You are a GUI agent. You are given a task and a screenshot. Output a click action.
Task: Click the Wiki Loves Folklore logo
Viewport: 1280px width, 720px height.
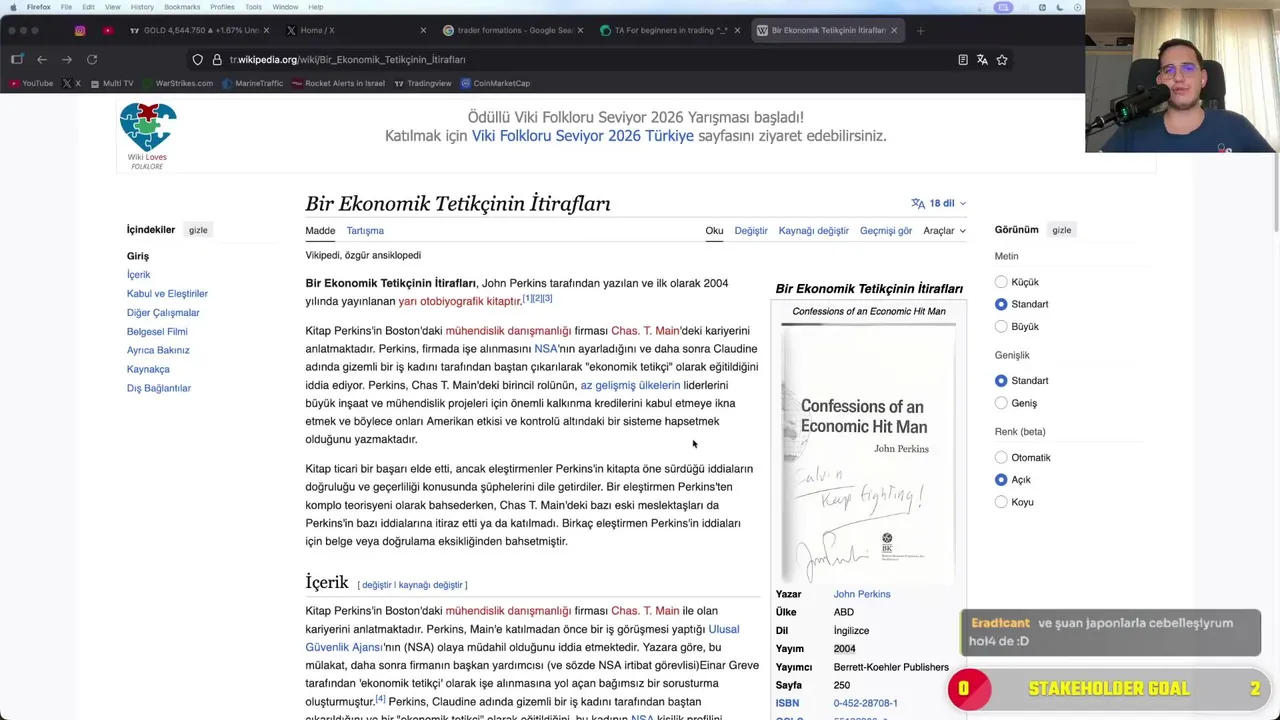[x=148, y=136]
